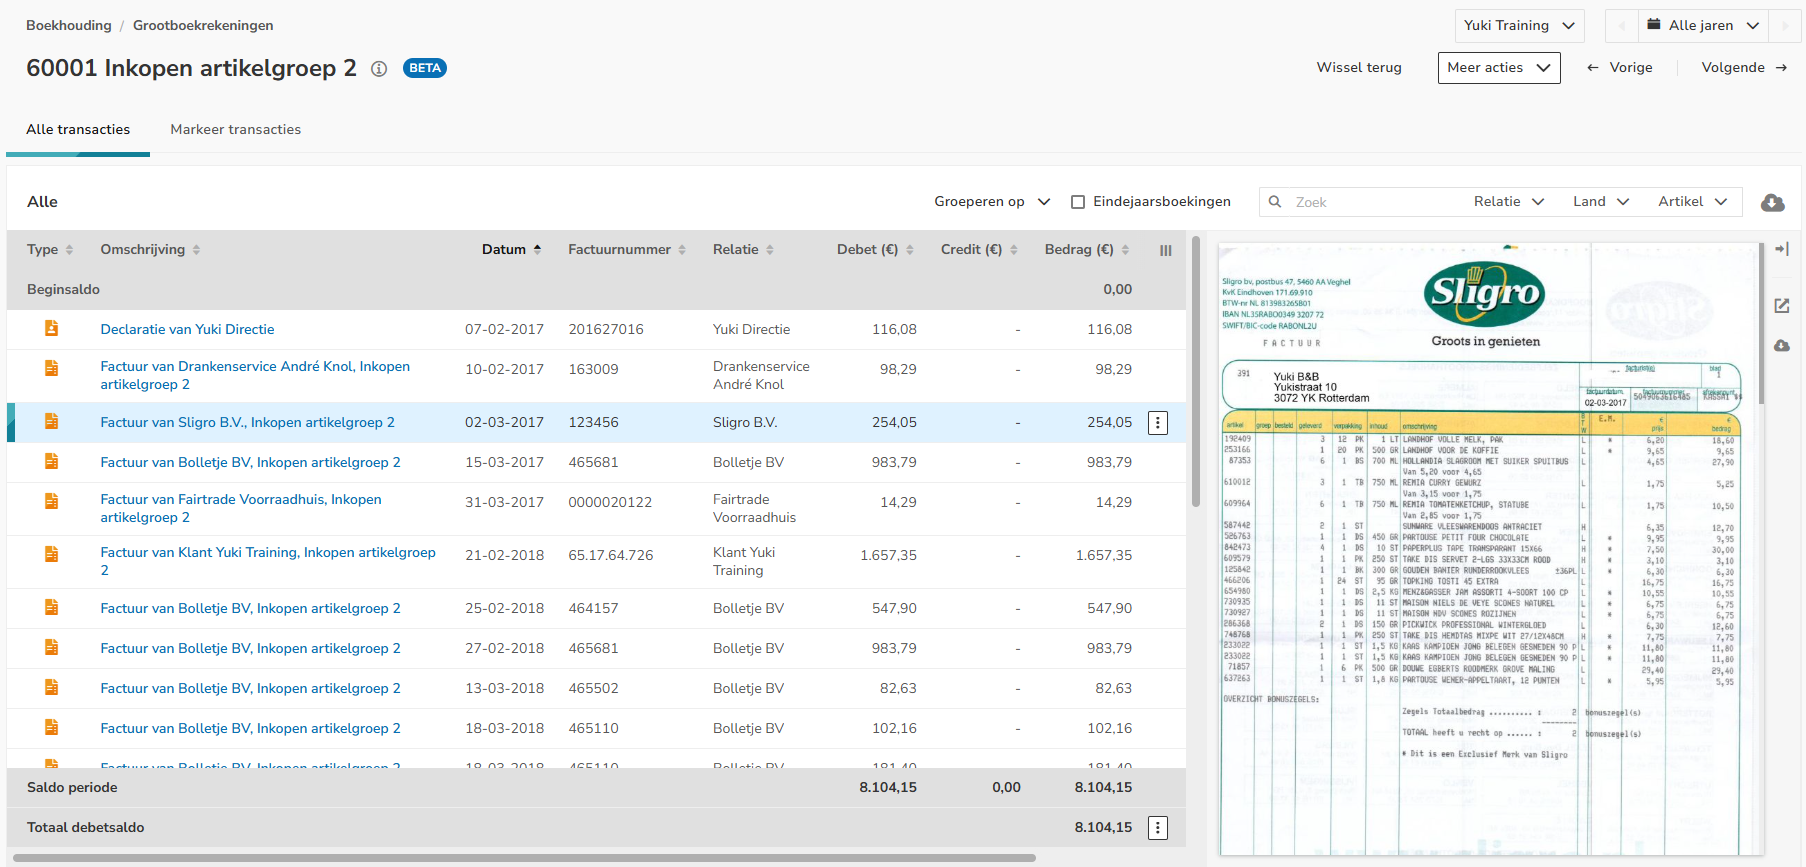
Task: Collapse the document preview panel with arrow icon
Action: (1781, 249)
